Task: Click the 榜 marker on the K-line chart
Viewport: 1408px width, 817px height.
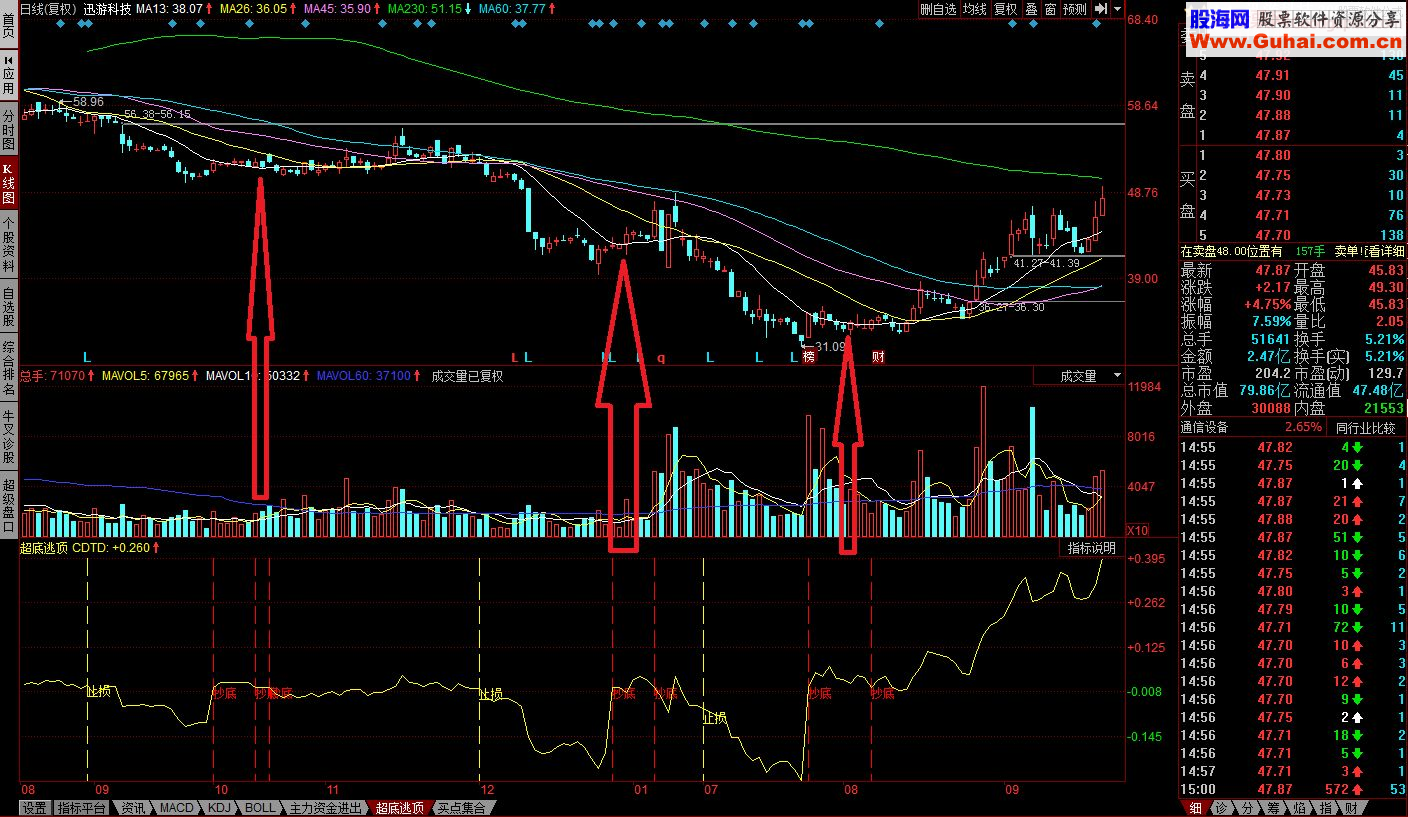Action: pos(808,357)
